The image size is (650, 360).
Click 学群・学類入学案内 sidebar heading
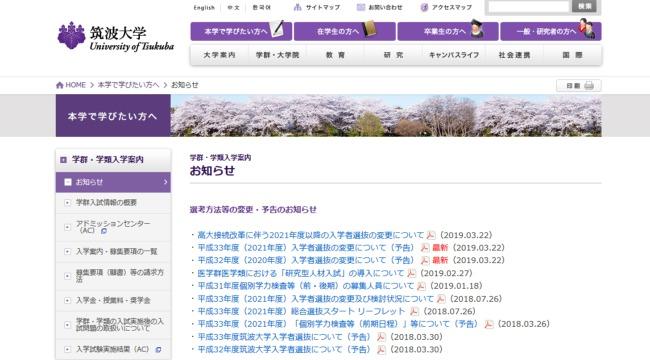108,159
